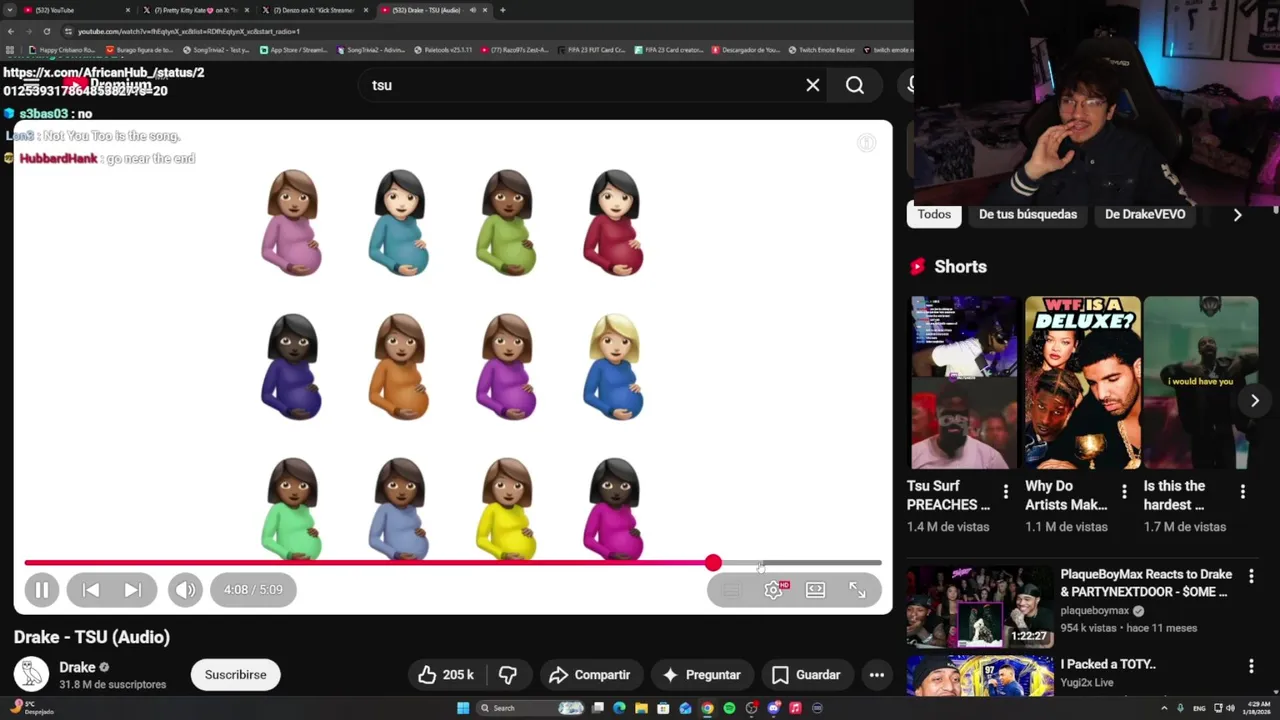Open Microsoft Edge from the taskbar
1280x720 pixels.
coord(619,708)
